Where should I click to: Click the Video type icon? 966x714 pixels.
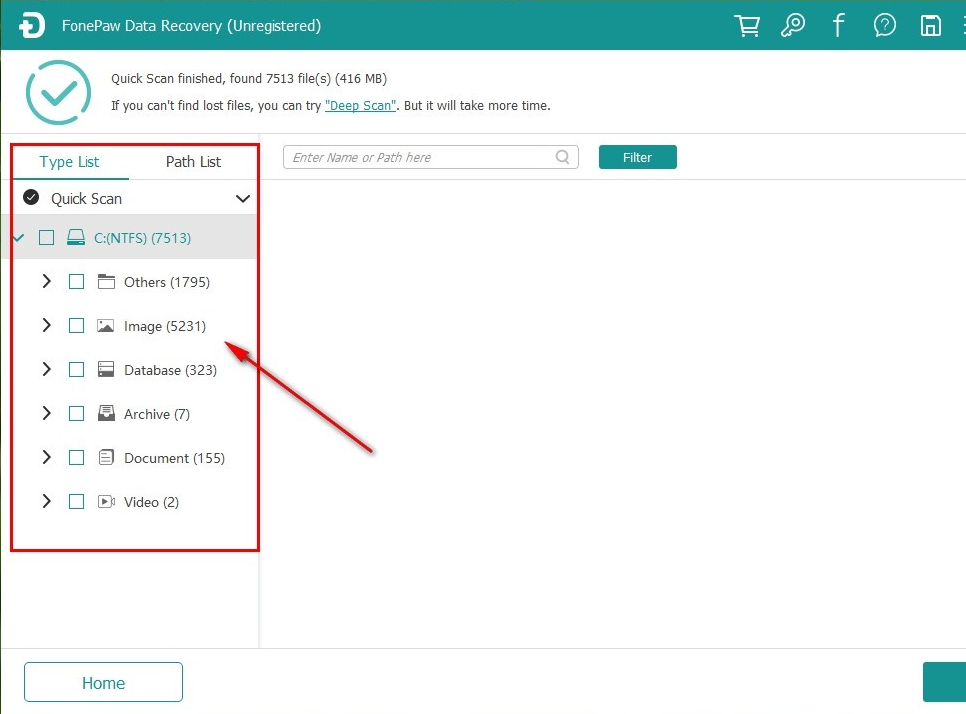pos(106,501)
